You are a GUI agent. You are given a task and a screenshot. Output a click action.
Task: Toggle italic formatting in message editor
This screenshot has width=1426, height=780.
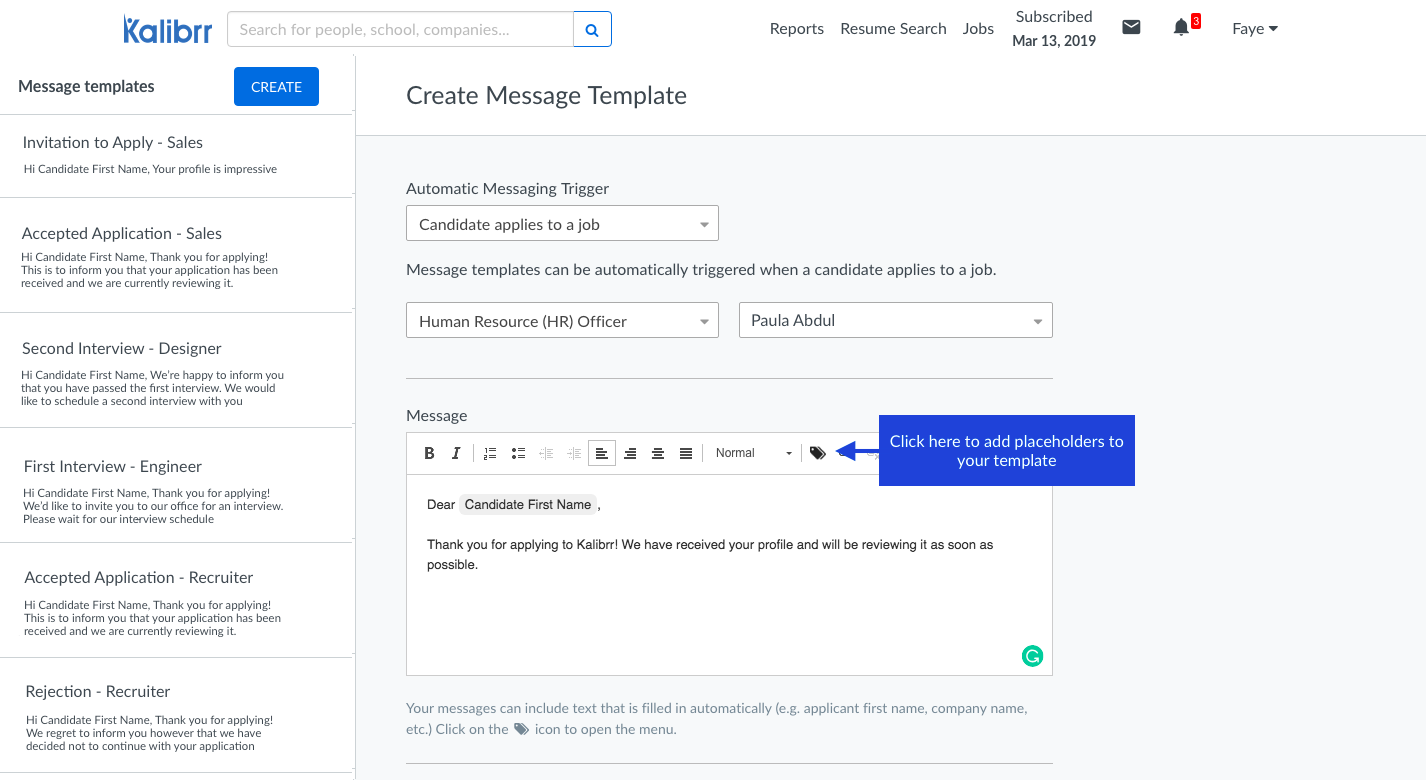456,453
